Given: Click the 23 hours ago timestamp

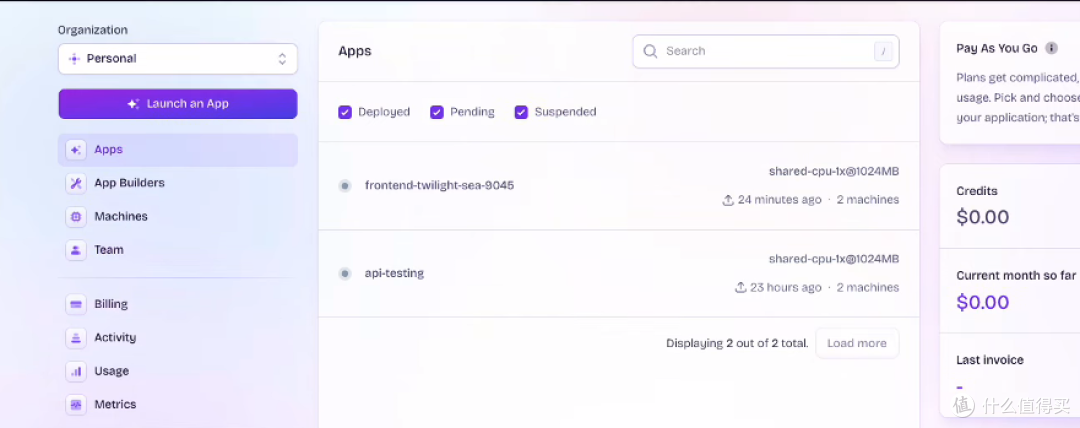Looking at the screenshot, I should [786, 287].
